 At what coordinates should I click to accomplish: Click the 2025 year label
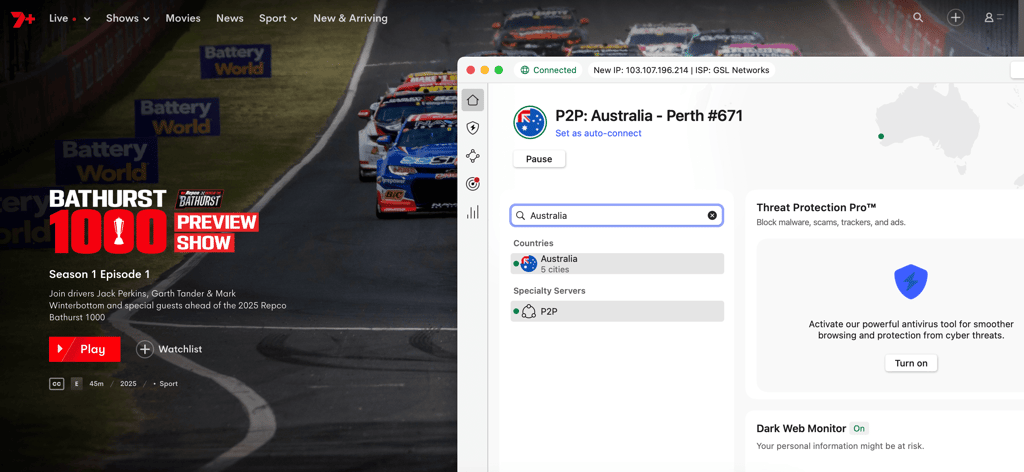(128, 384)
